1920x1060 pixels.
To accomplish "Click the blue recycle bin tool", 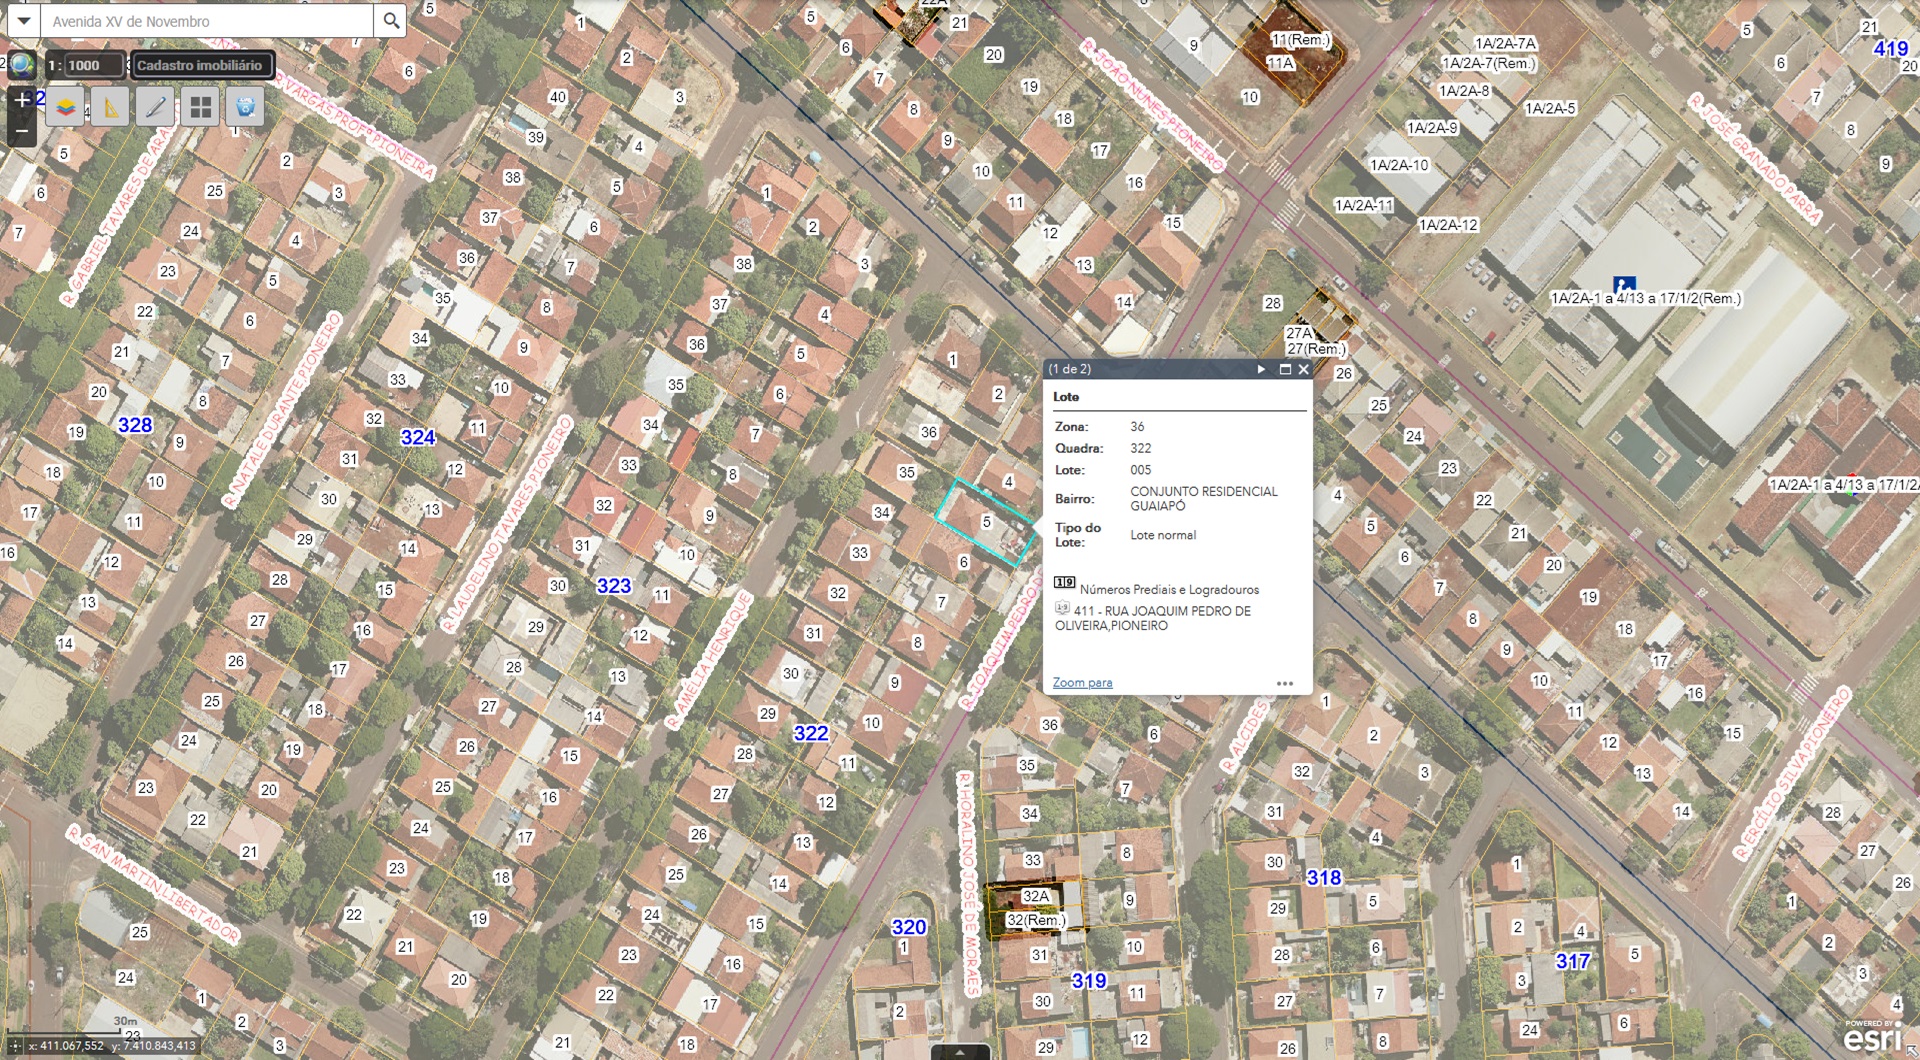I will click(246, 106).
